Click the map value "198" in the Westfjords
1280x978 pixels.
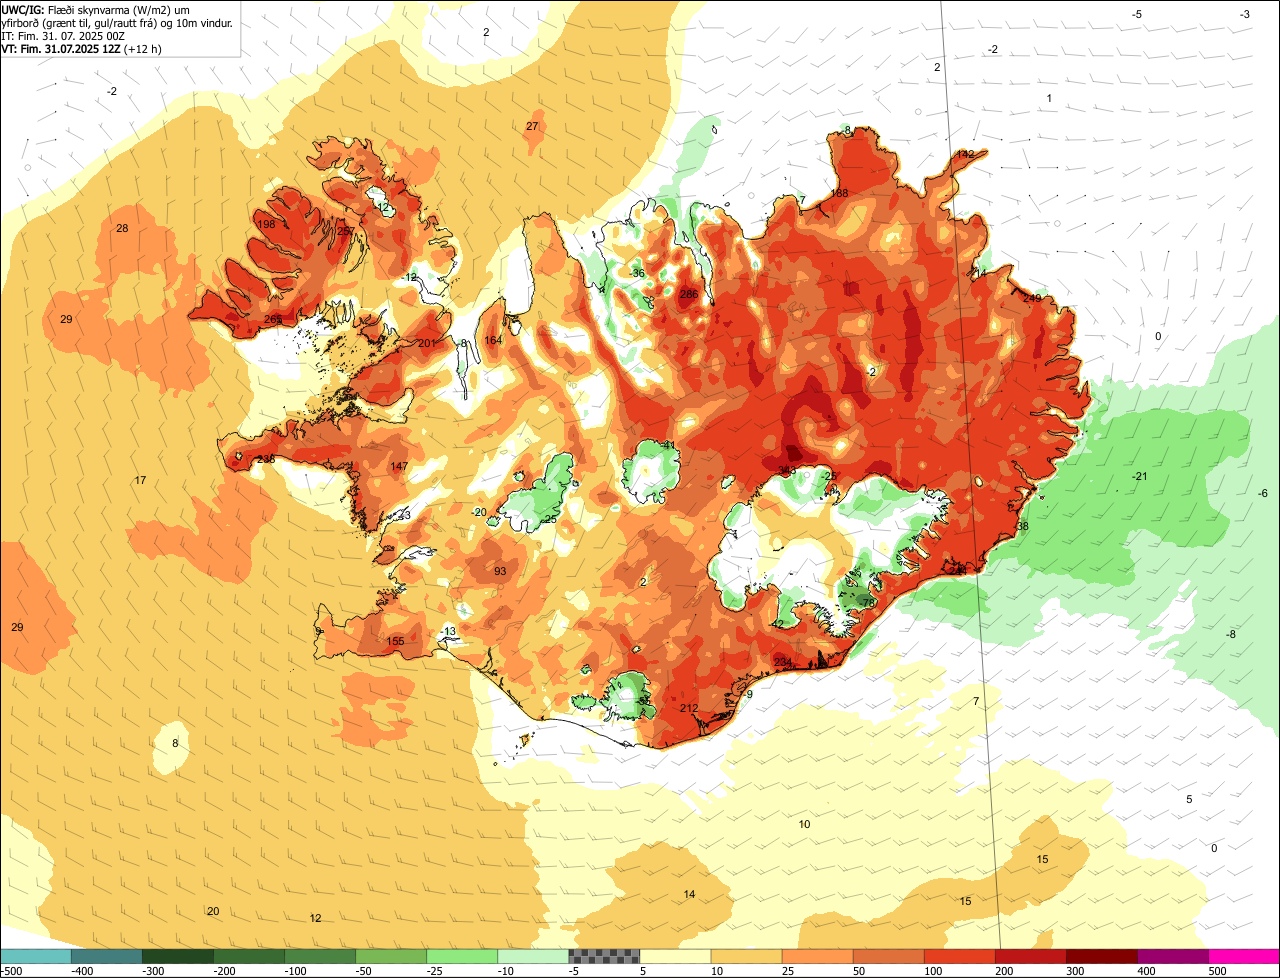click(x=266, y=224)
